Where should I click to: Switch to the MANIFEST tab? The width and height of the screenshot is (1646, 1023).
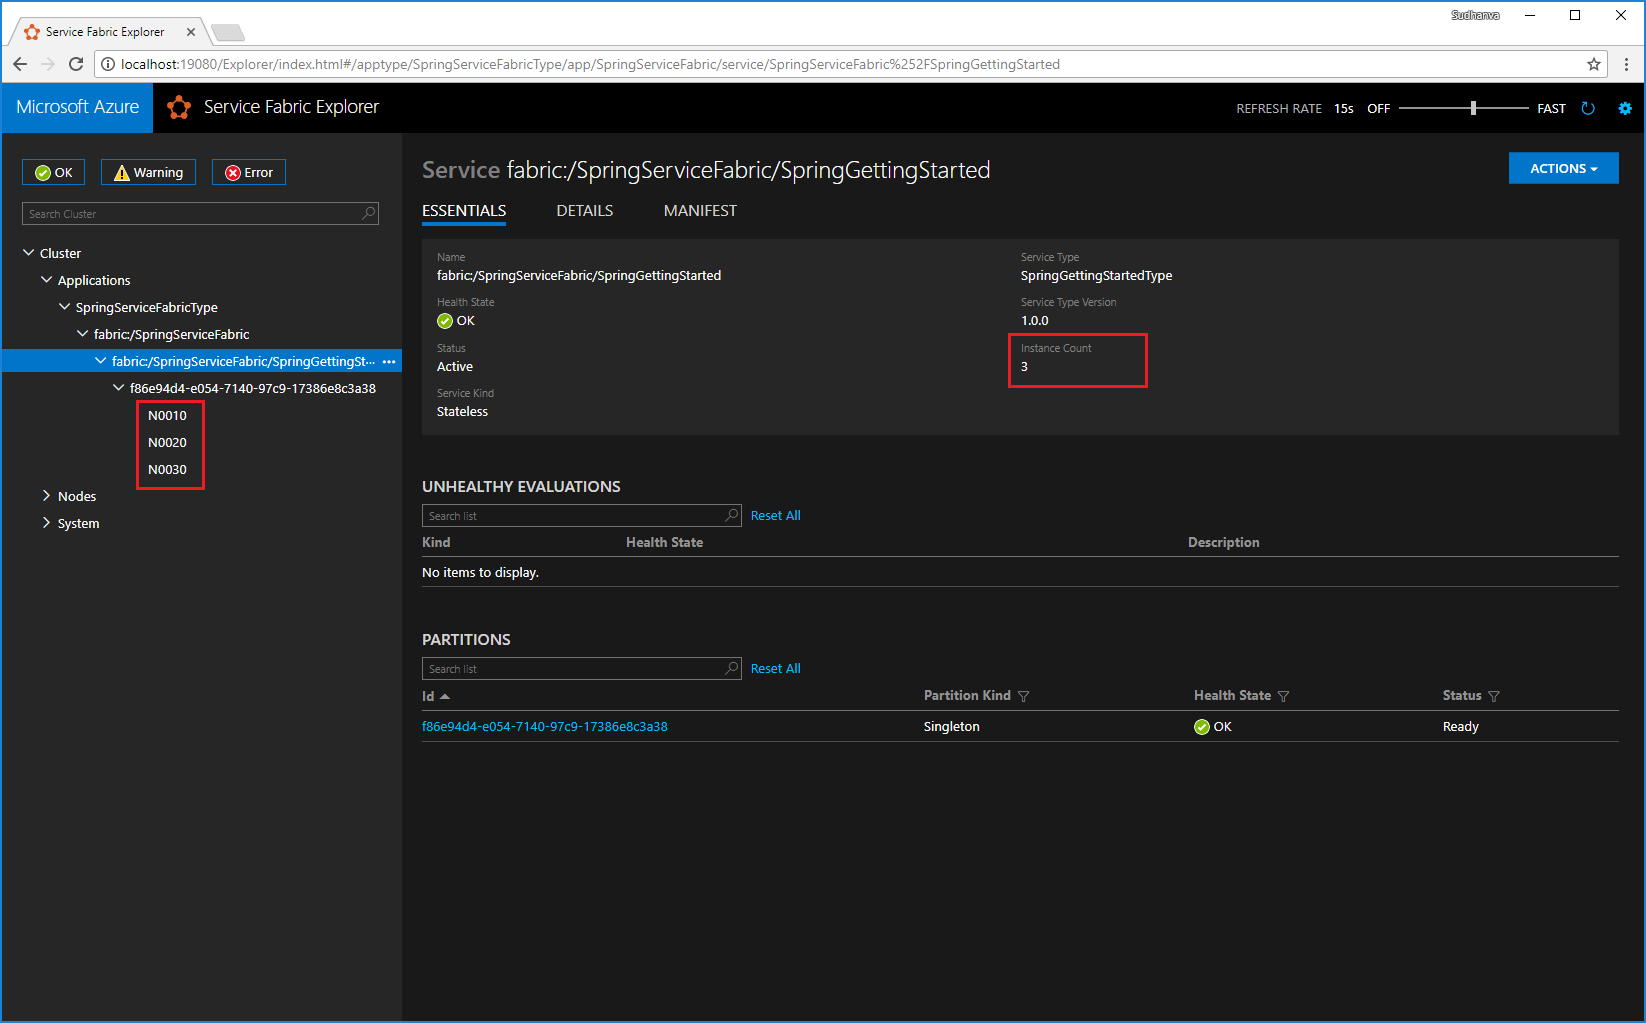coord(700,211)
